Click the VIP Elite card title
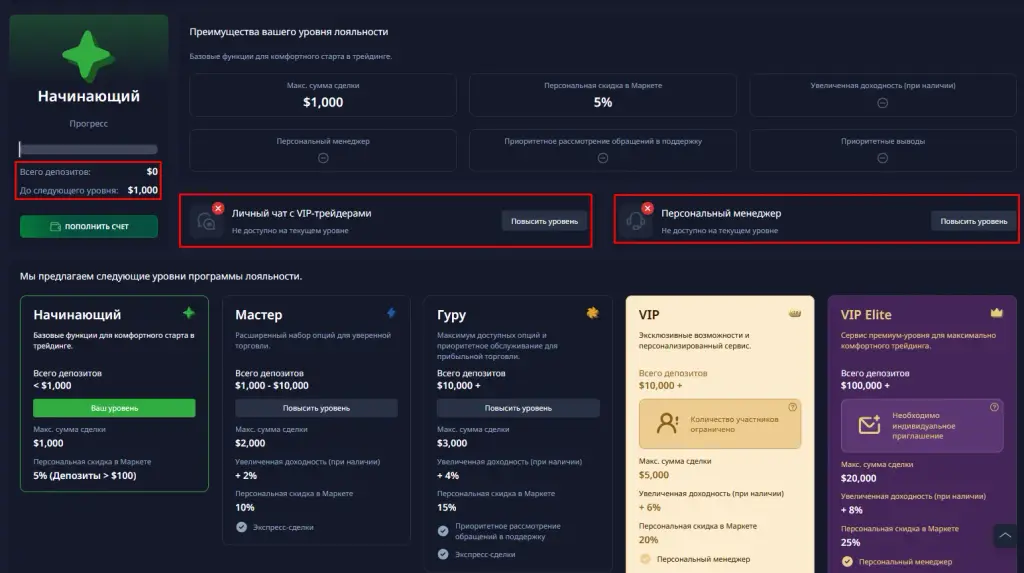The height and width of the screenshot is (573, 1024). 866,314
